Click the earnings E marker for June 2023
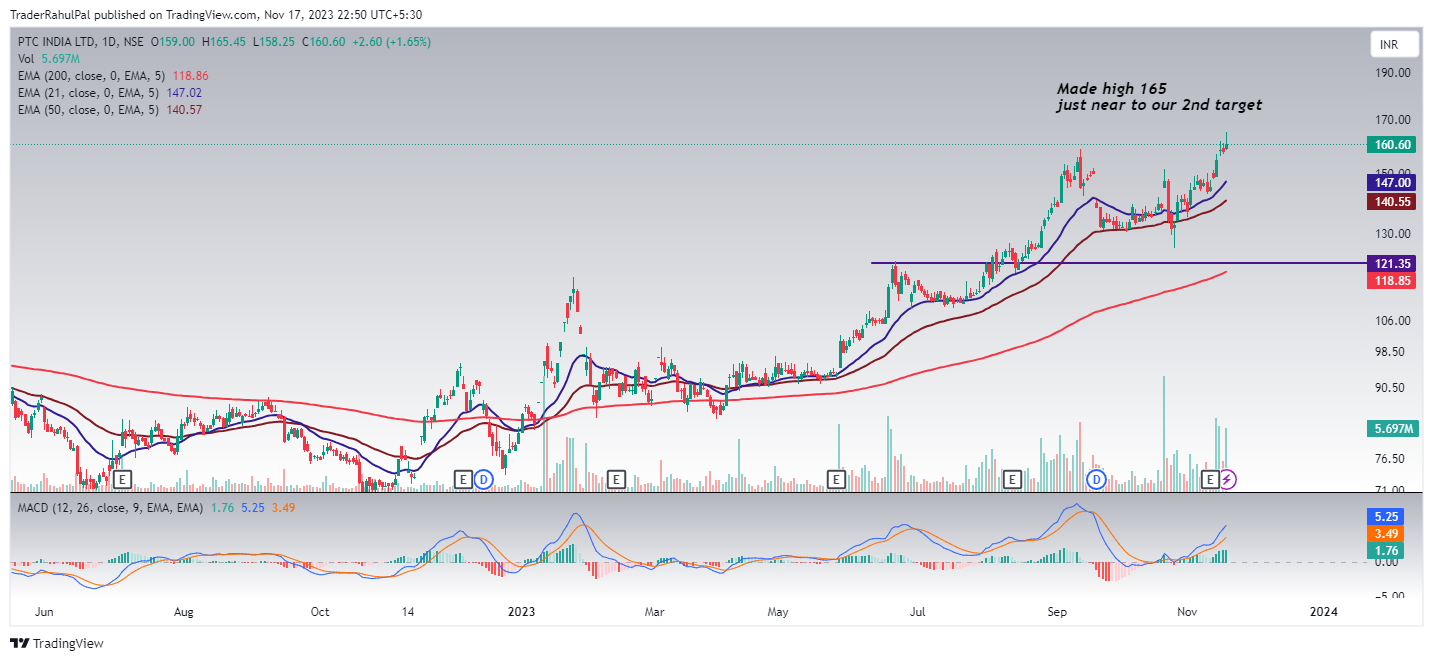This screenshot has height=661, width=1433. click(x=837, y=480)
